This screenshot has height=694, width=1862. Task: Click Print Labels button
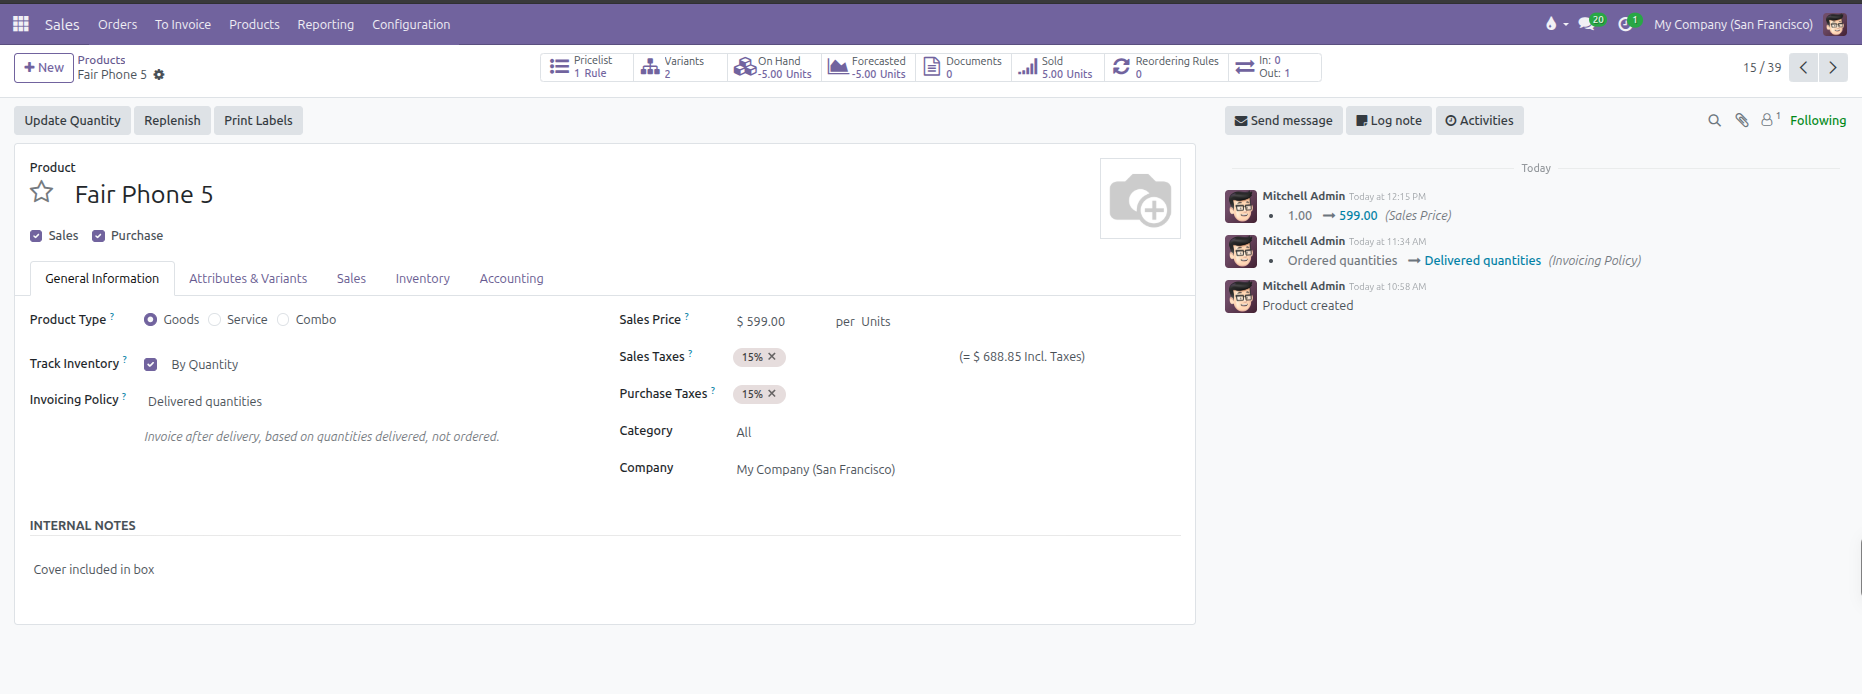[x=258, y=121]
